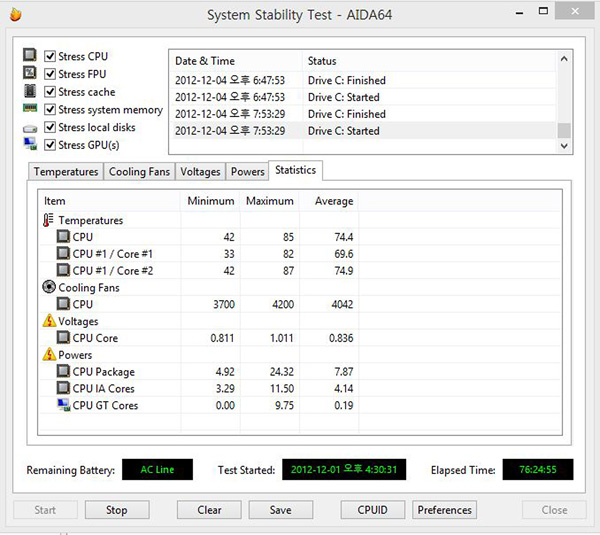Click the log scrollbar down arrow
600x535 pixels.
click(x=564, y=146)
